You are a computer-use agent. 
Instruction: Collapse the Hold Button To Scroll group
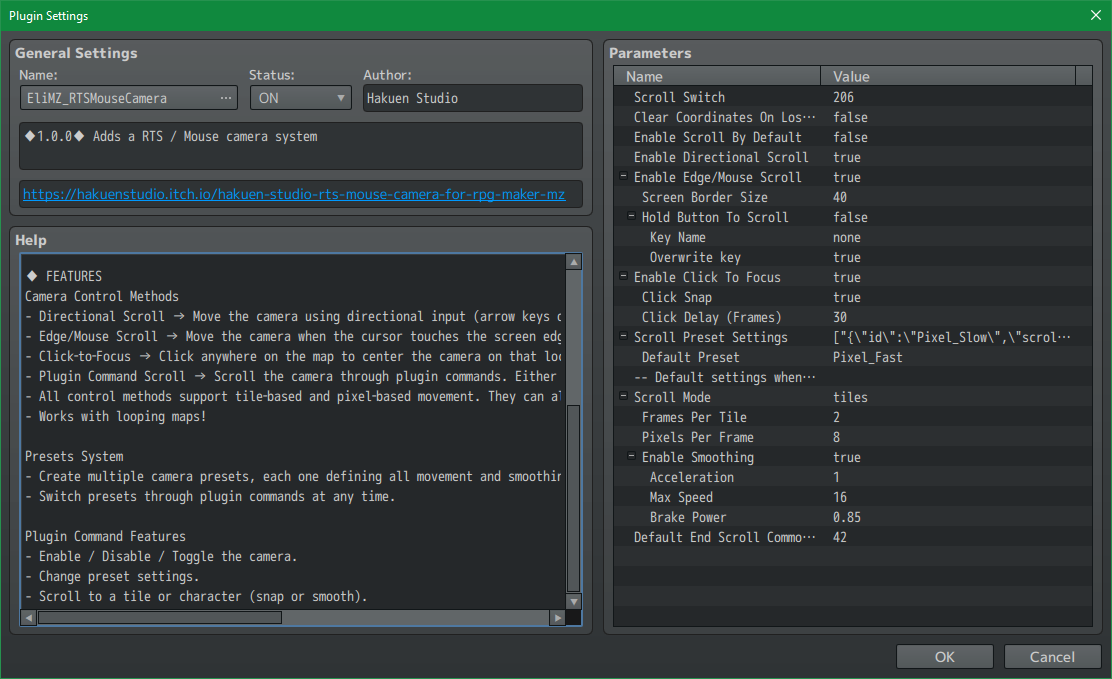click(632, 217)
